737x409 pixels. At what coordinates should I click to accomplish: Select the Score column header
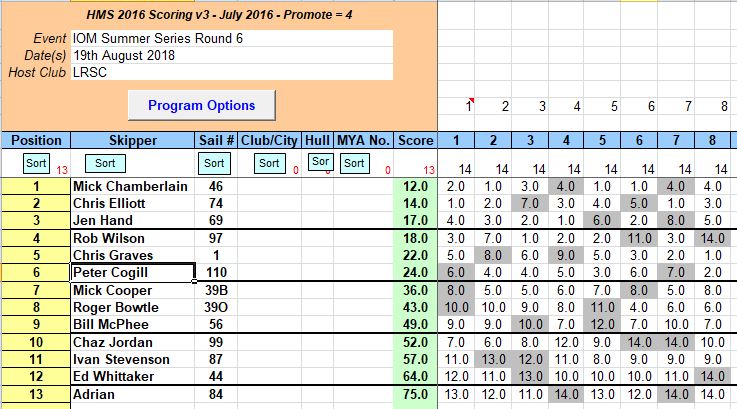[x=414, y=140]
